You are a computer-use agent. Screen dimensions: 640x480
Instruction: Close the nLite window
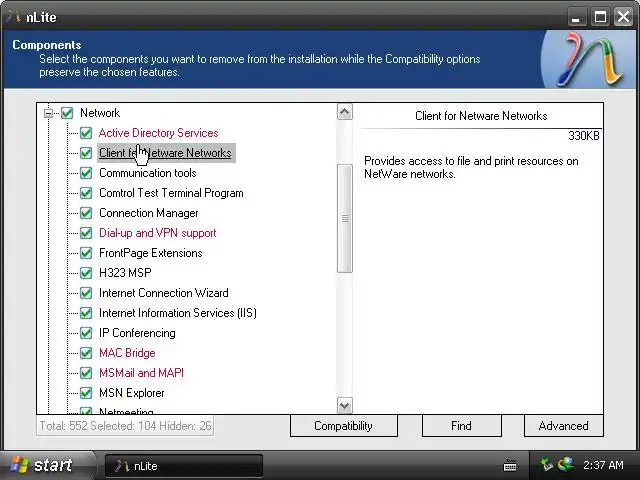[623, 17]
